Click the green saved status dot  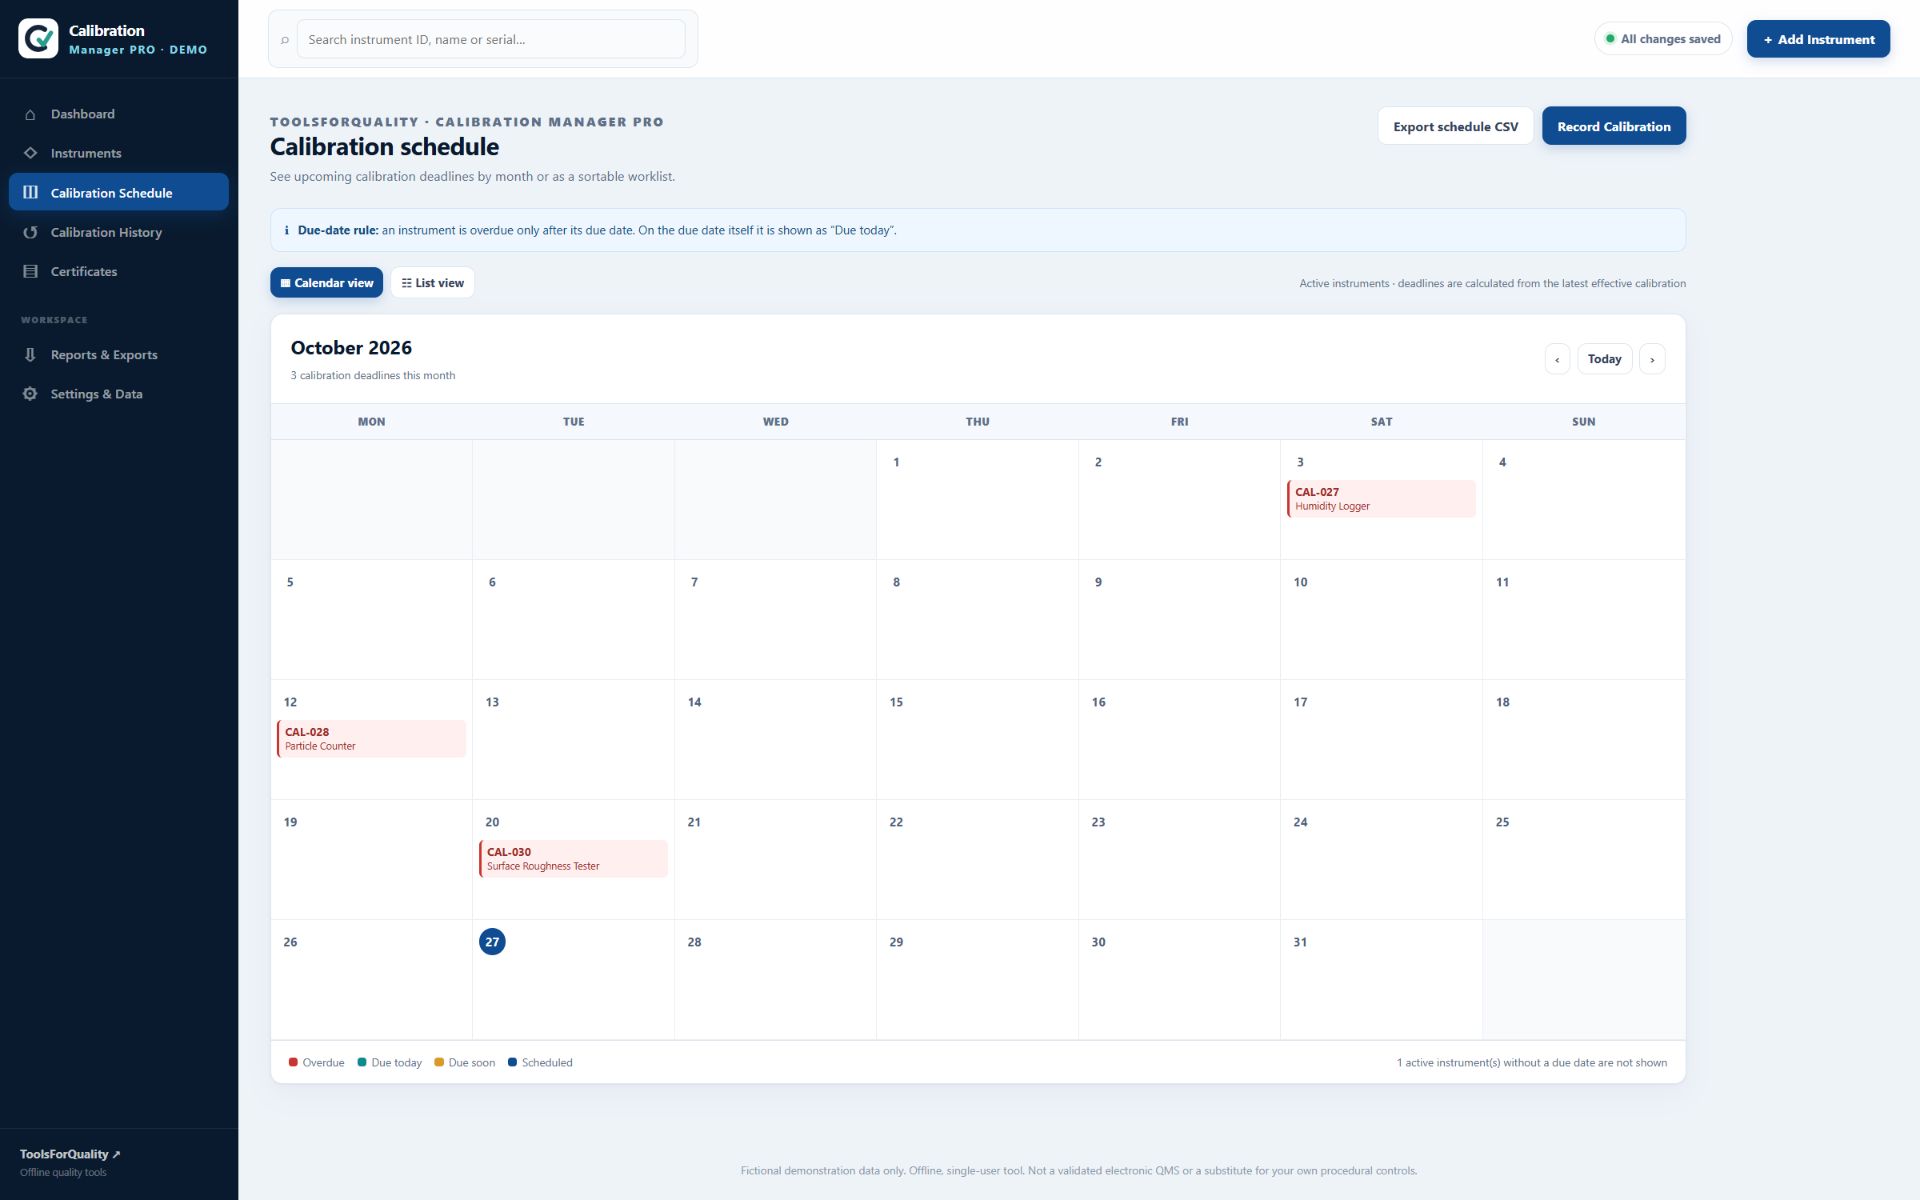point(1610,39)
